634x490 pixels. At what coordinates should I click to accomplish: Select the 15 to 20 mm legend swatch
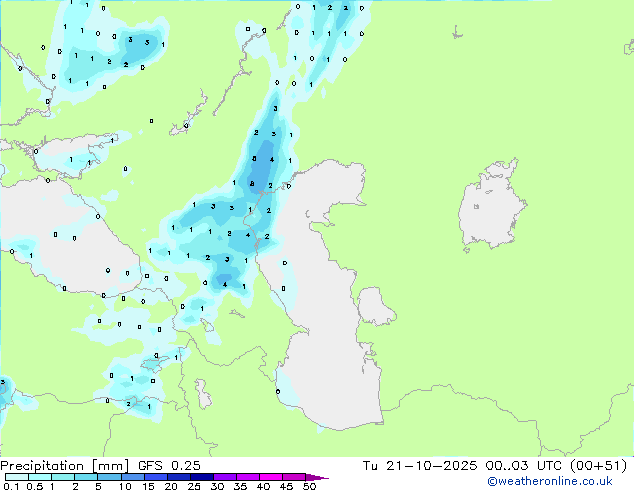click(x=155, y=477)
